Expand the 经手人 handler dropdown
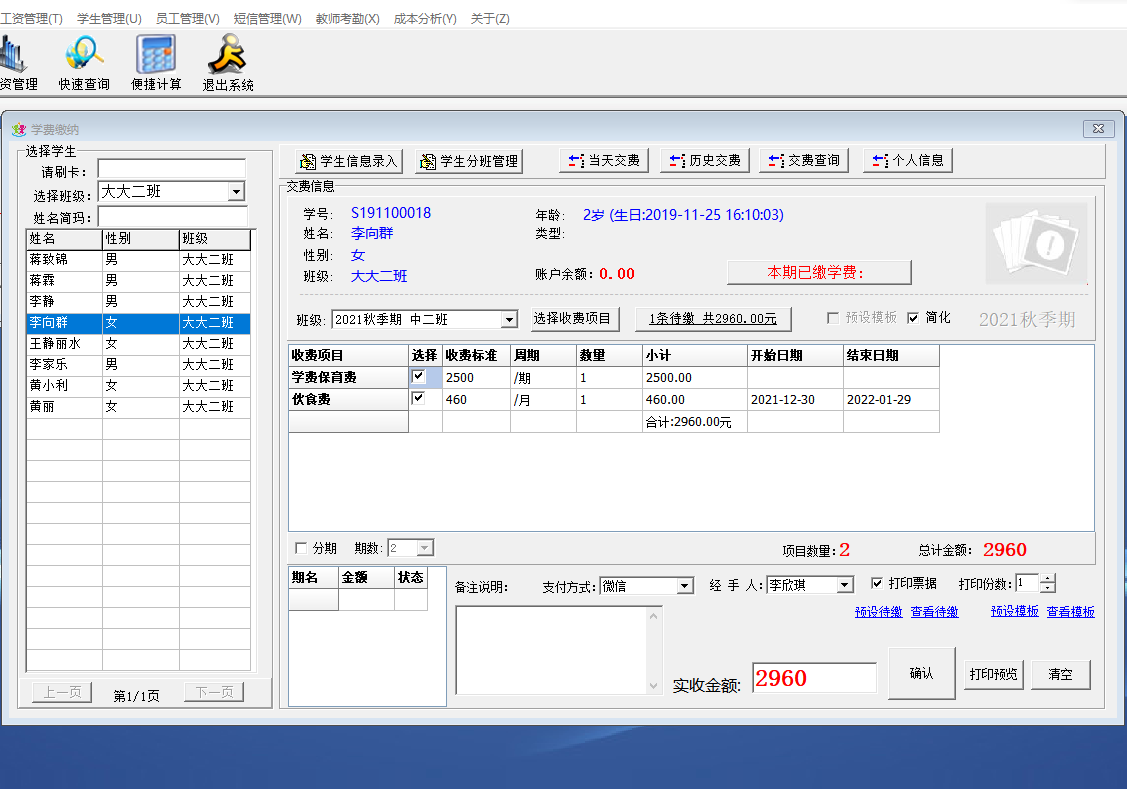This screenshot has height=789, width=1127. [x=845, y=585]
